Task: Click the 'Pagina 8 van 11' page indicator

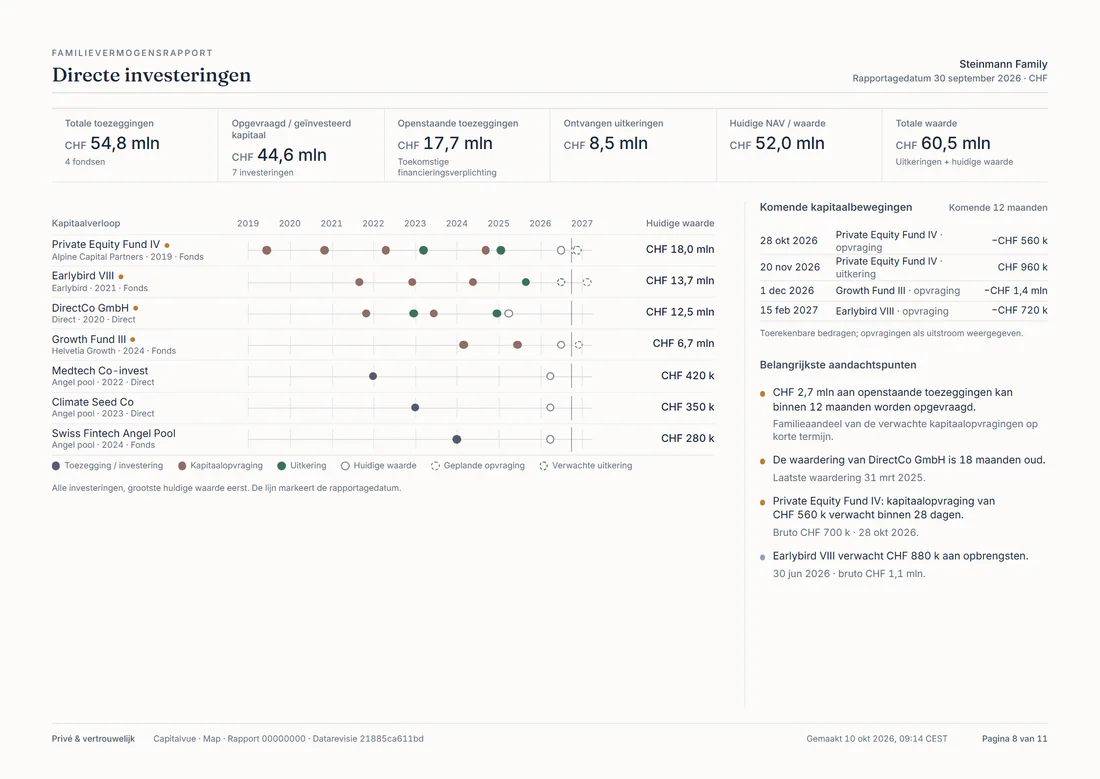Action: 1014,739
